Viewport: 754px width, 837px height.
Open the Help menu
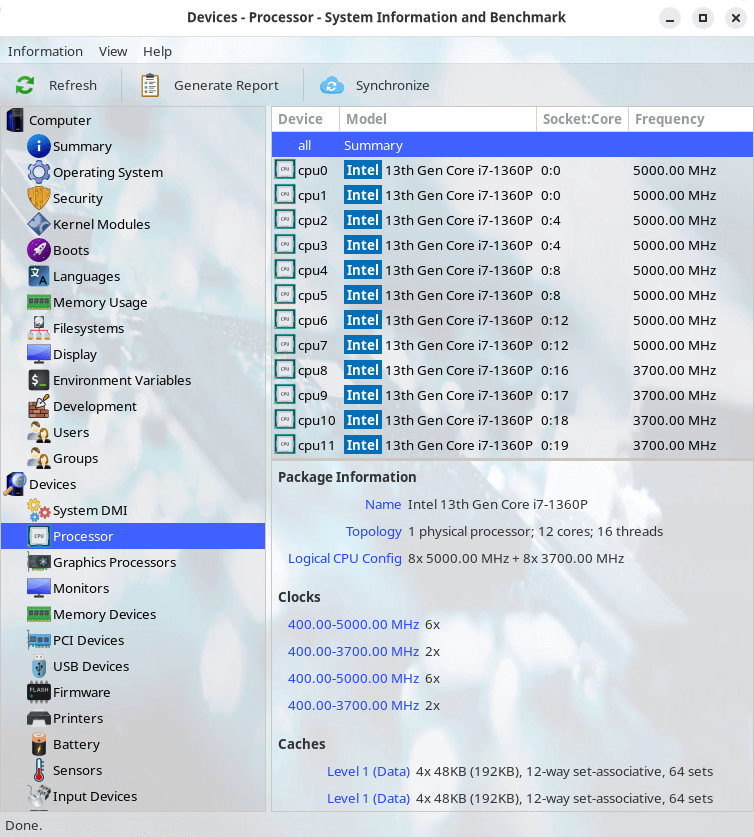[157, 51]
